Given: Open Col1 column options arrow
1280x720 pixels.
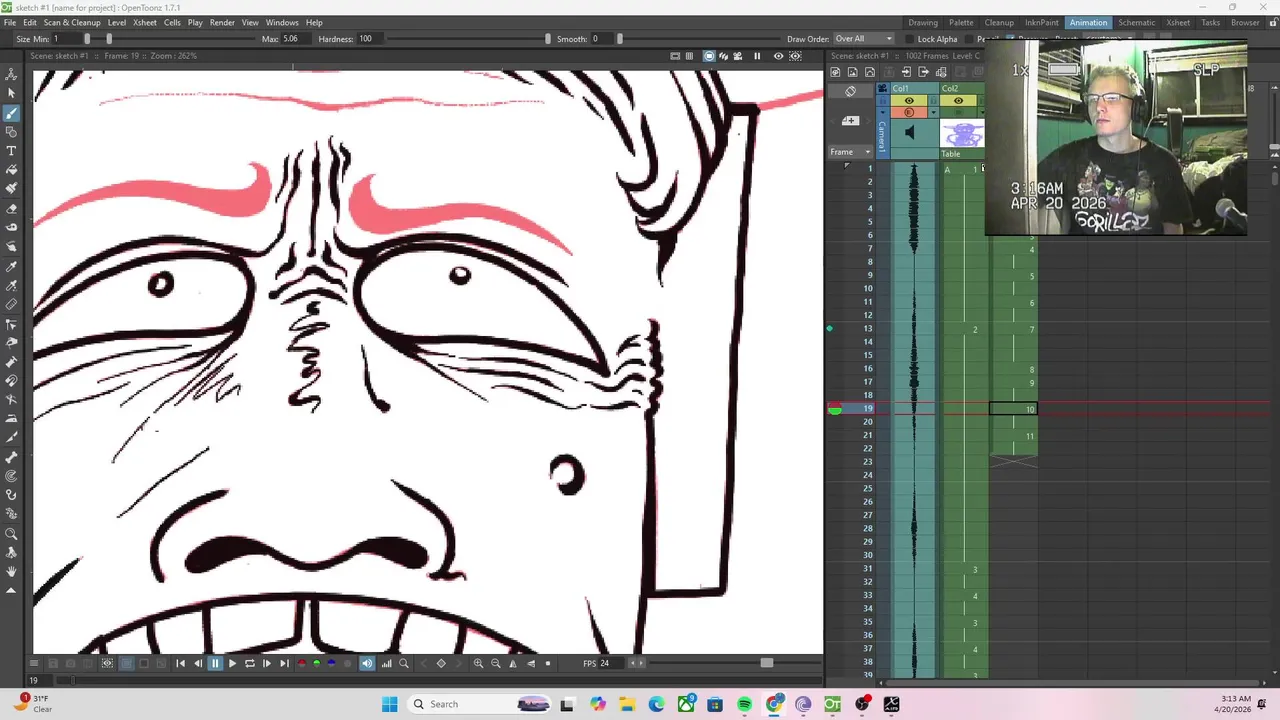Looking at the screenshot, I should pos(933,112).
